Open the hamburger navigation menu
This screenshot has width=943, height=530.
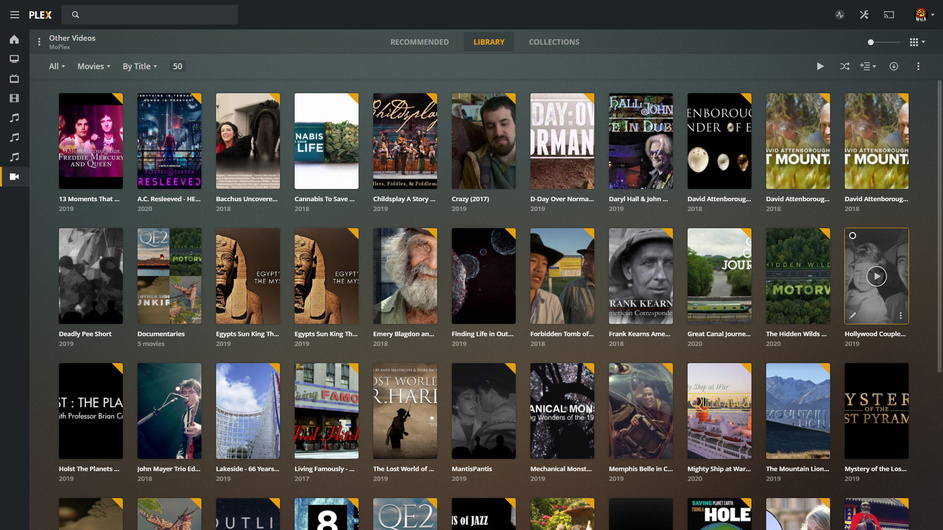[x=14, y=14]
